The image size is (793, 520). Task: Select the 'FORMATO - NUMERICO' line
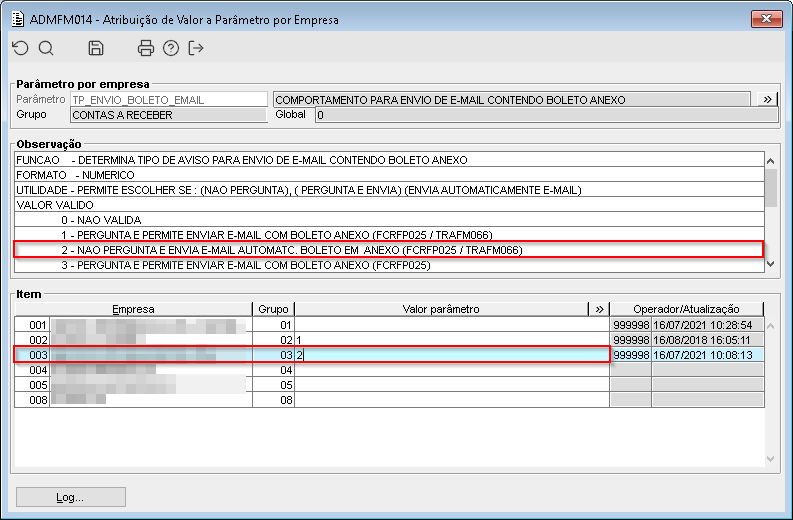(389, 175)
